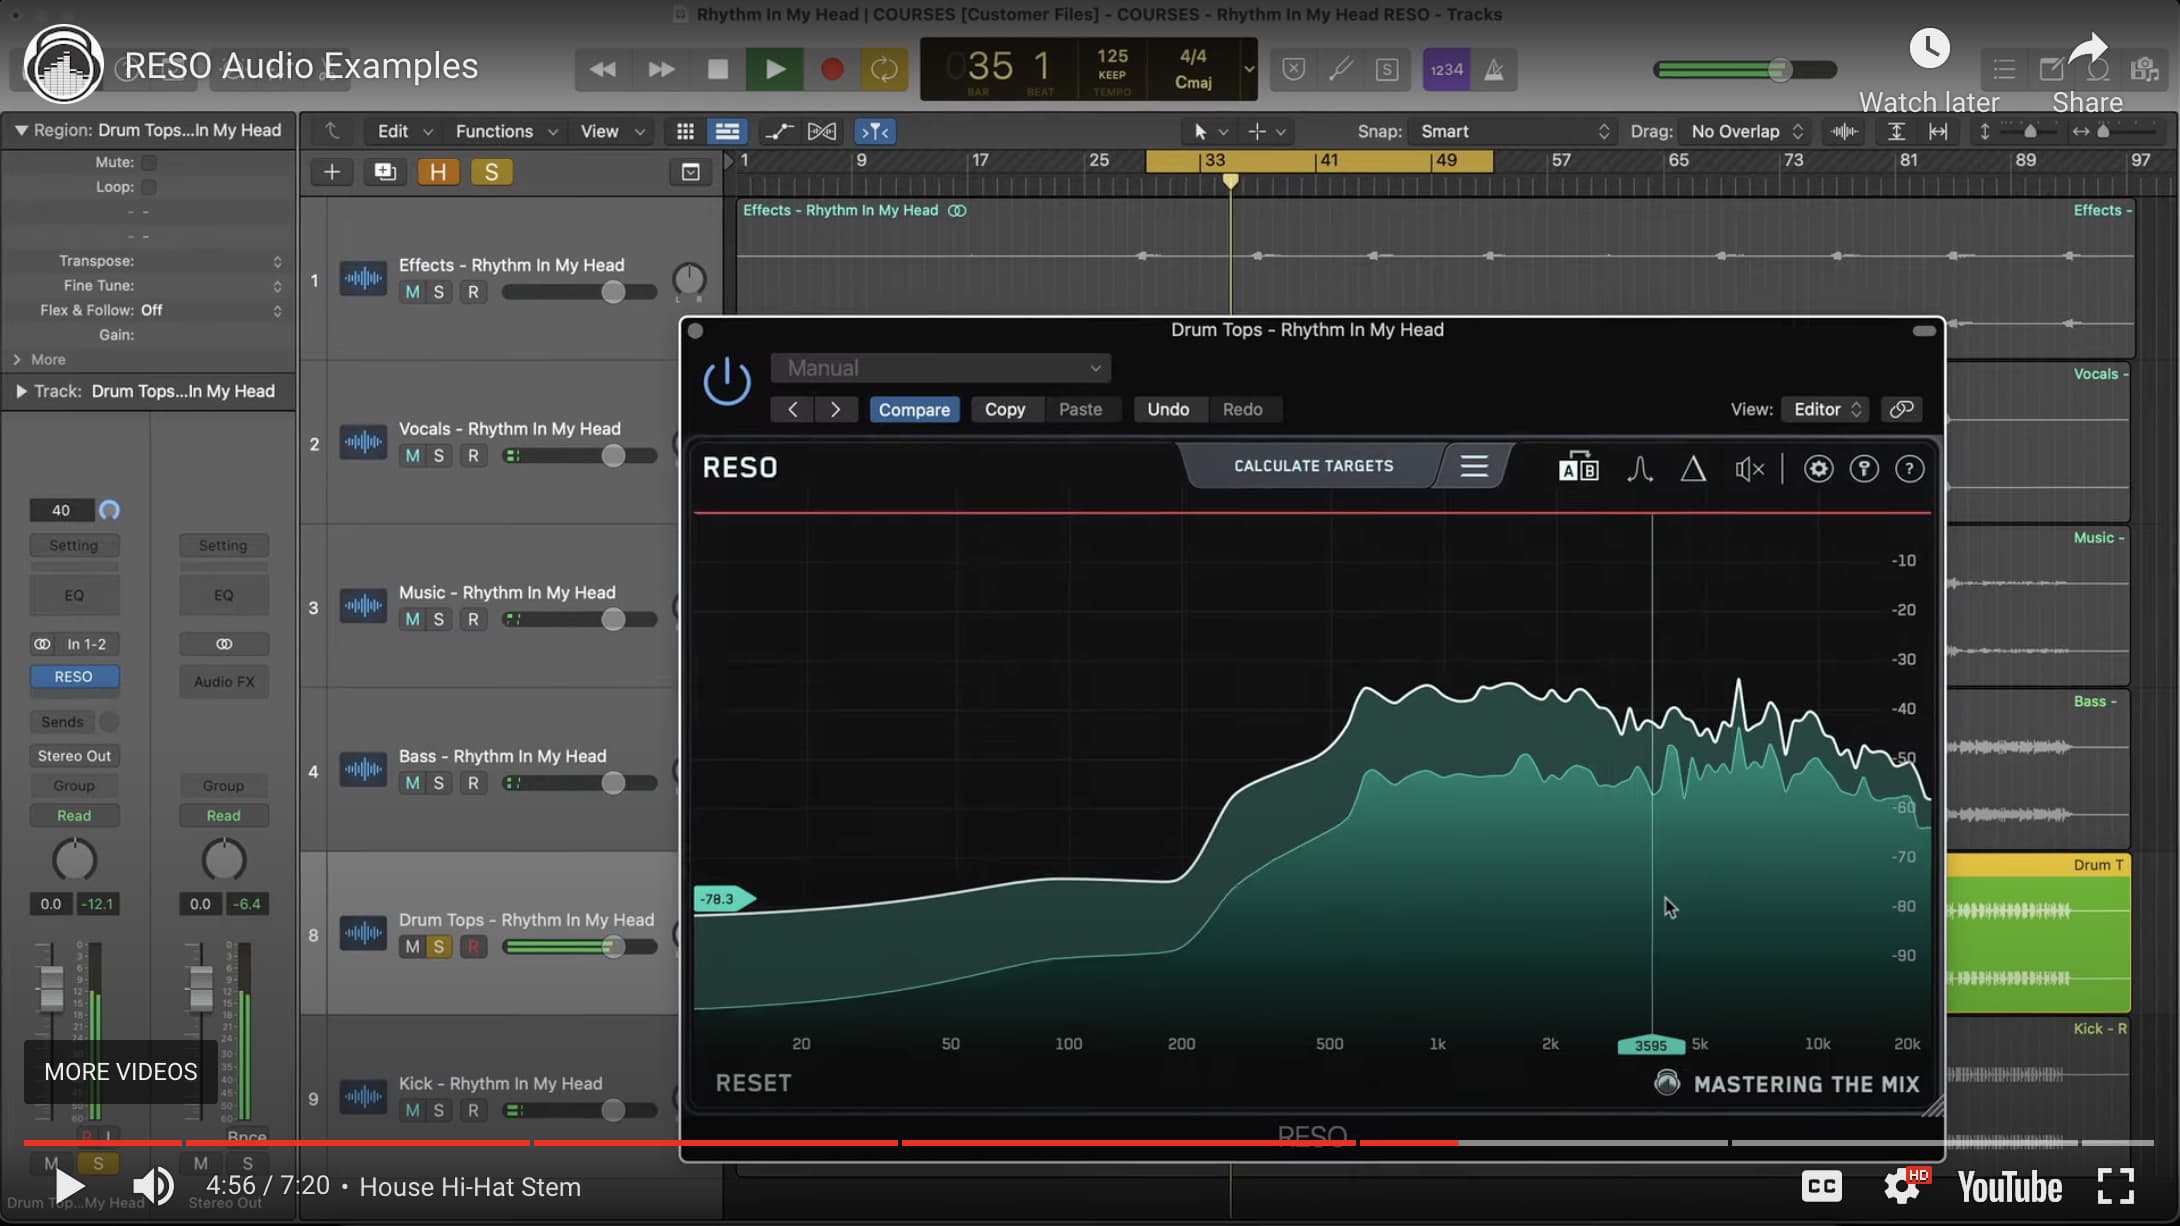Toggle the yellow S global solo button

(x=491, y=172)
